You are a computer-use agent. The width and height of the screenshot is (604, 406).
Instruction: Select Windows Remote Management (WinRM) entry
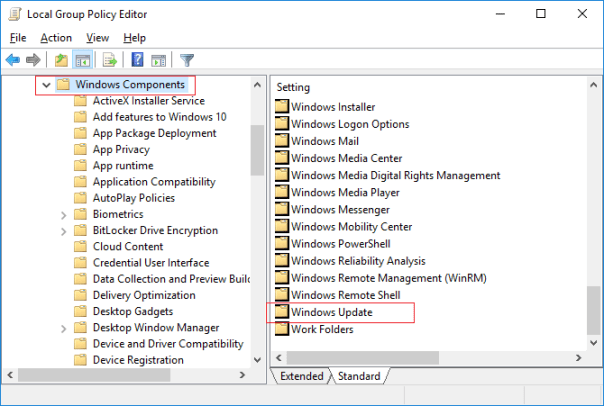[x=389, y=278]
